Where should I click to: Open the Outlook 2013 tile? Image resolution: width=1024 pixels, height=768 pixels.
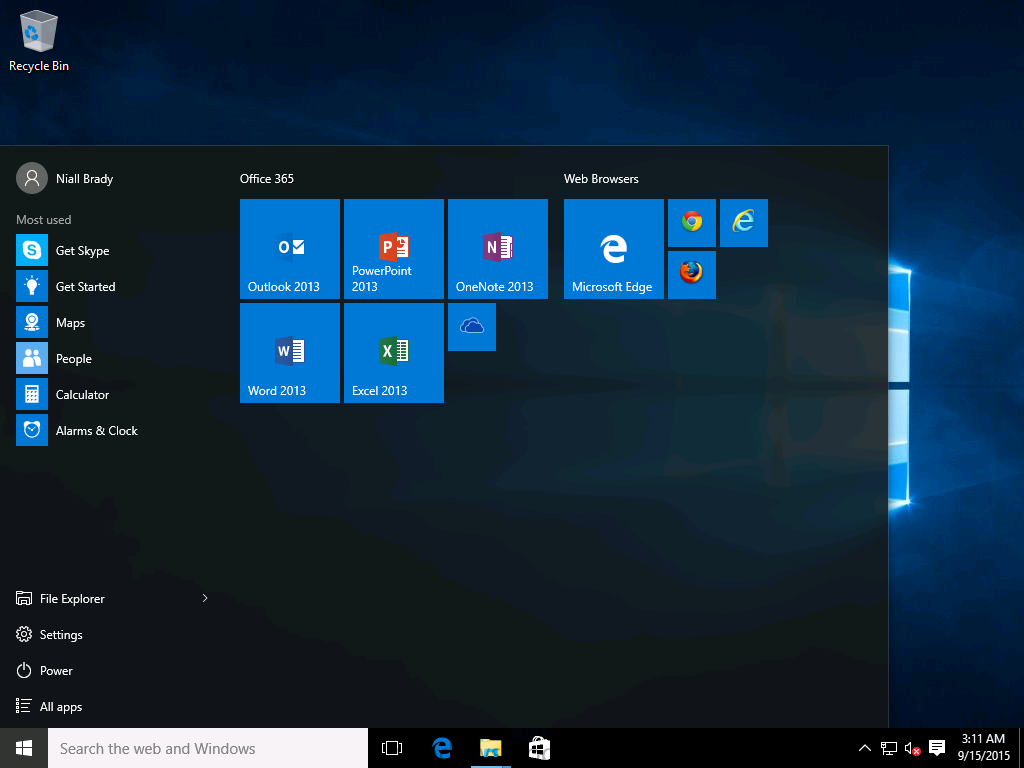coord(290,249)
